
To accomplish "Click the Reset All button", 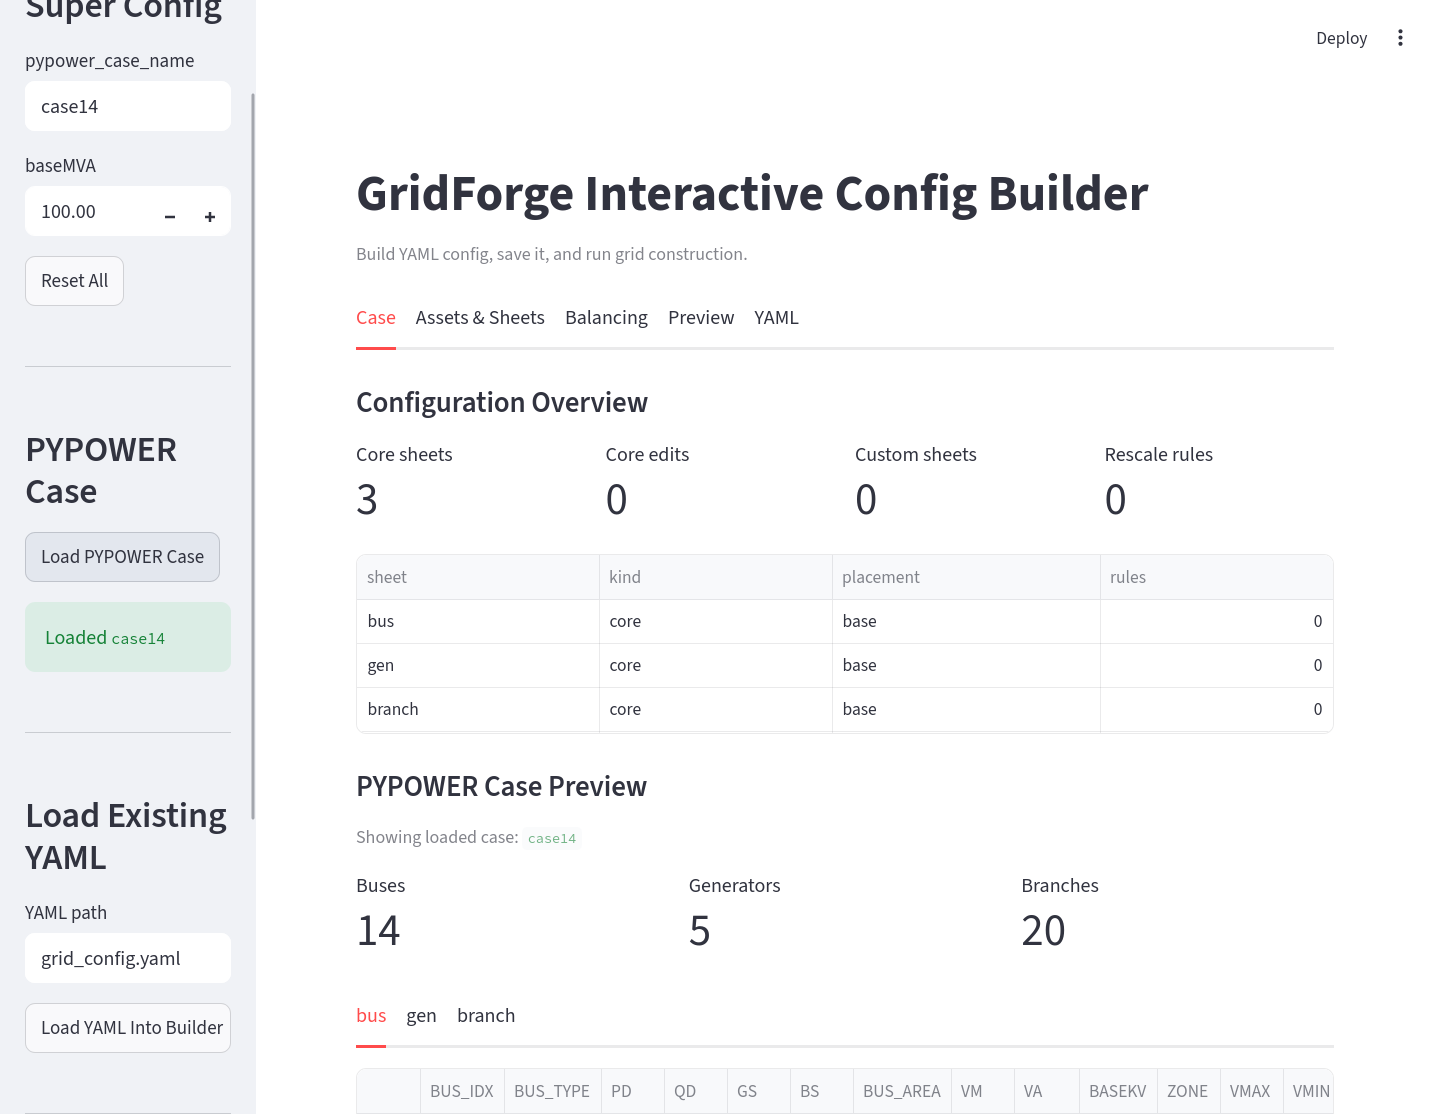I will point(74,281).
